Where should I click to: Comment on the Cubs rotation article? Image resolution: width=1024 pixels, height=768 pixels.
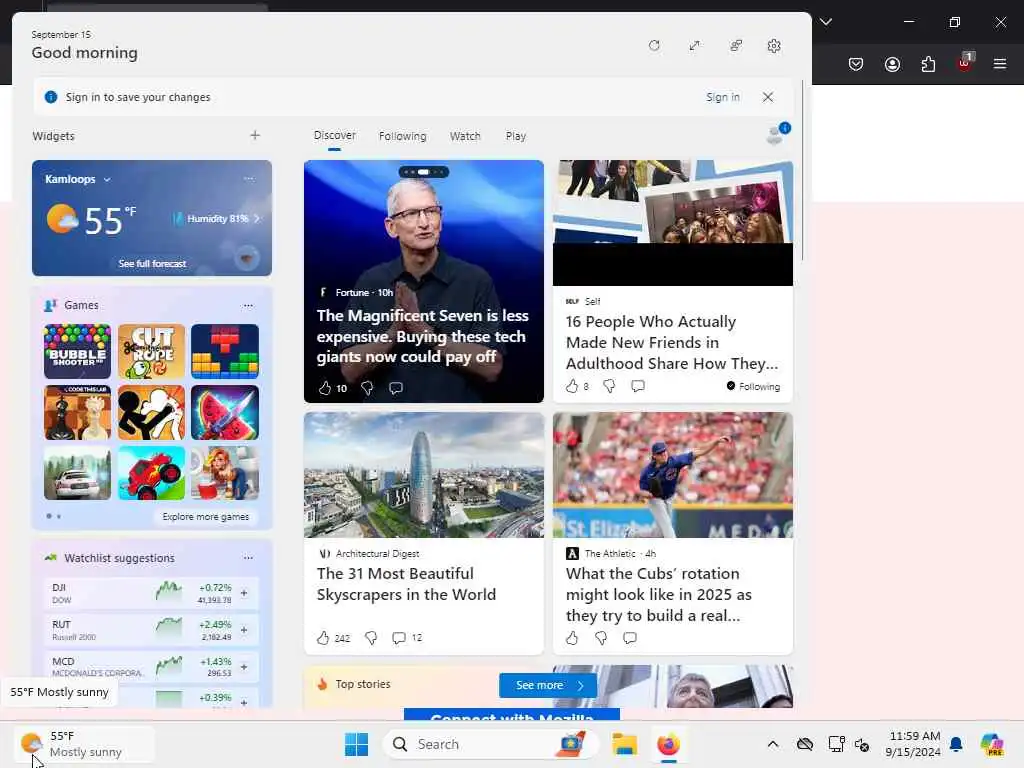click(x=630, y=637)
